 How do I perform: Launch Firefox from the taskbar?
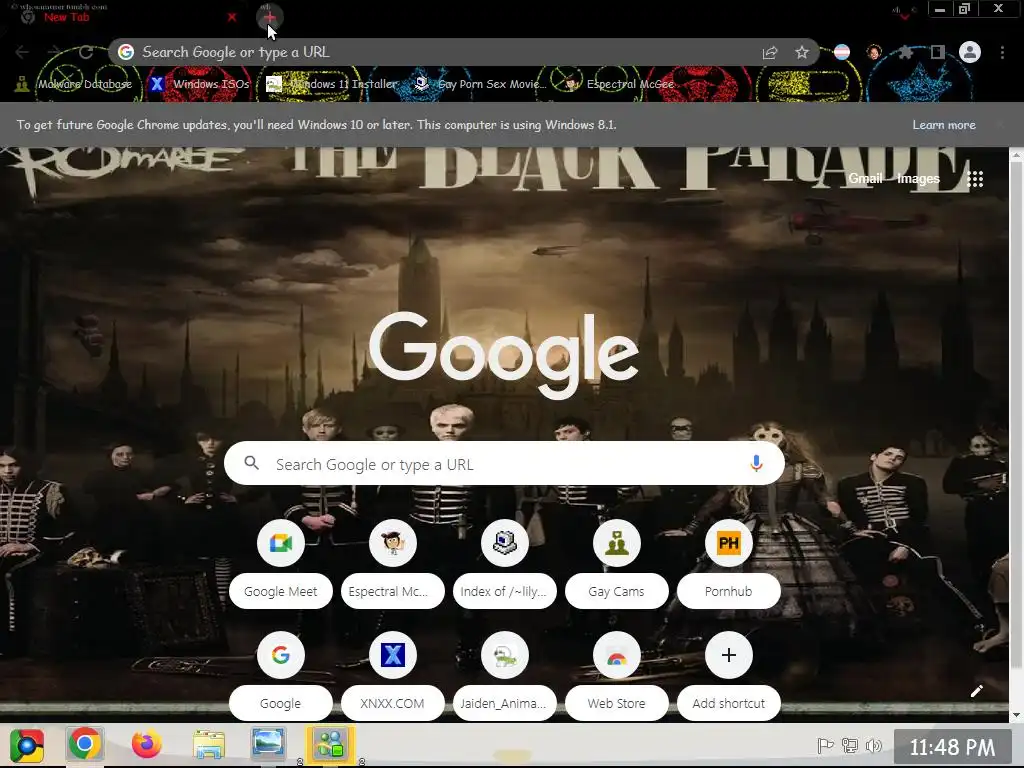click(x=146, y=744)
